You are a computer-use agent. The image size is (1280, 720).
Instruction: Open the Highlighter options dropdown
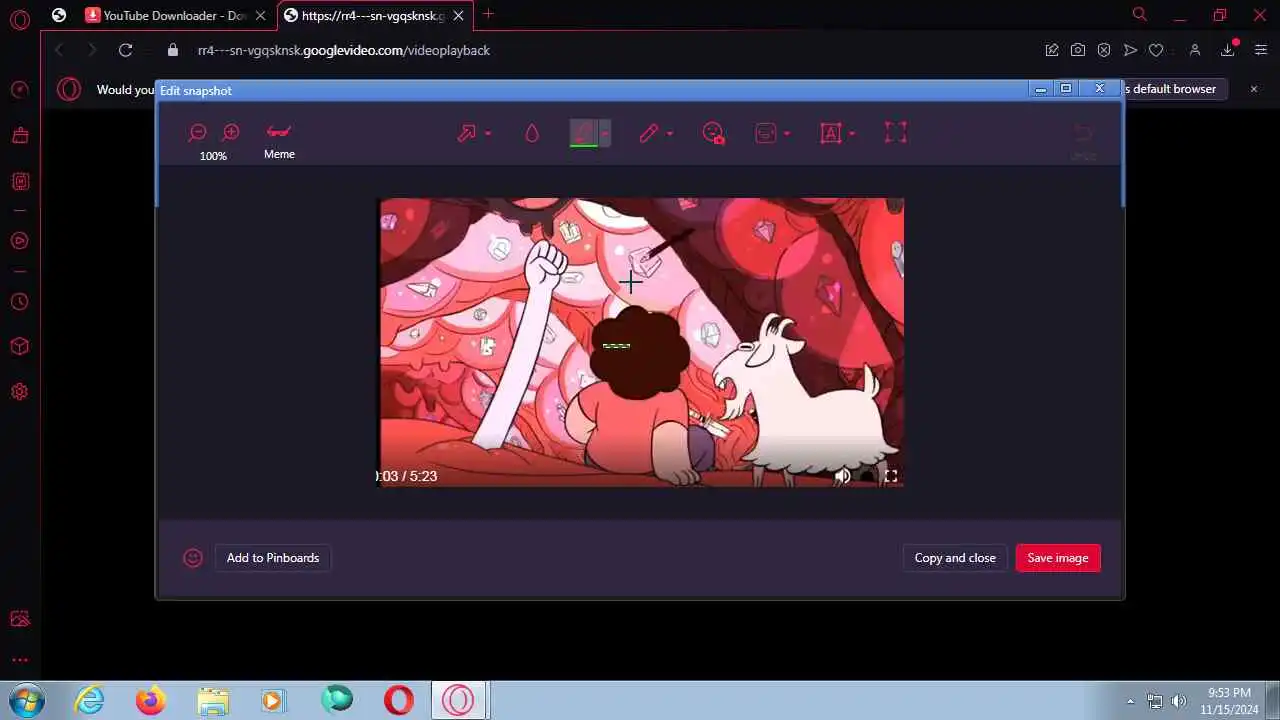point(604,133)
